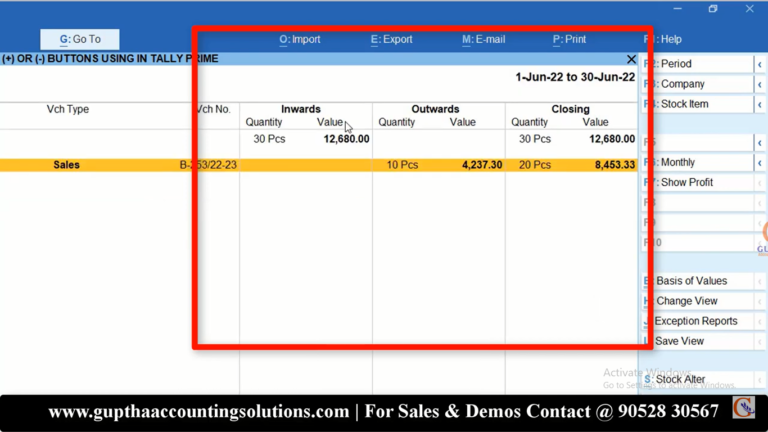Click the Save View option
Image resolution: width=768 pixels, height=432 pixels.
(697, 341)
